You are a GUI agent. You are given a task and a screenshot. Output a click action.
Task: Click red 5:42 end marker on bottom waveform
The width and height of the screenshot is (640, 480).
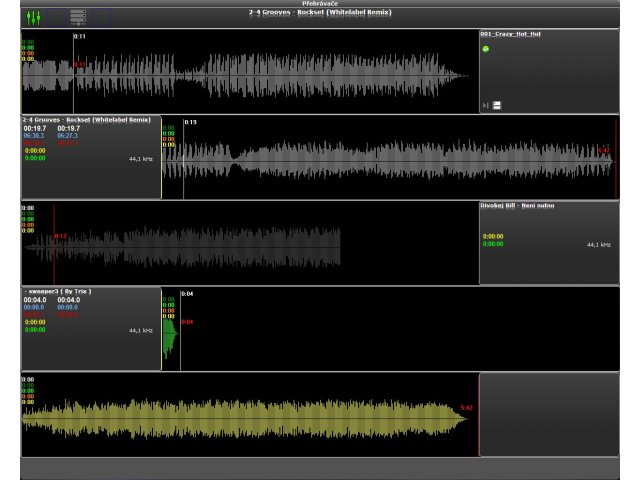tap(466, 408)
